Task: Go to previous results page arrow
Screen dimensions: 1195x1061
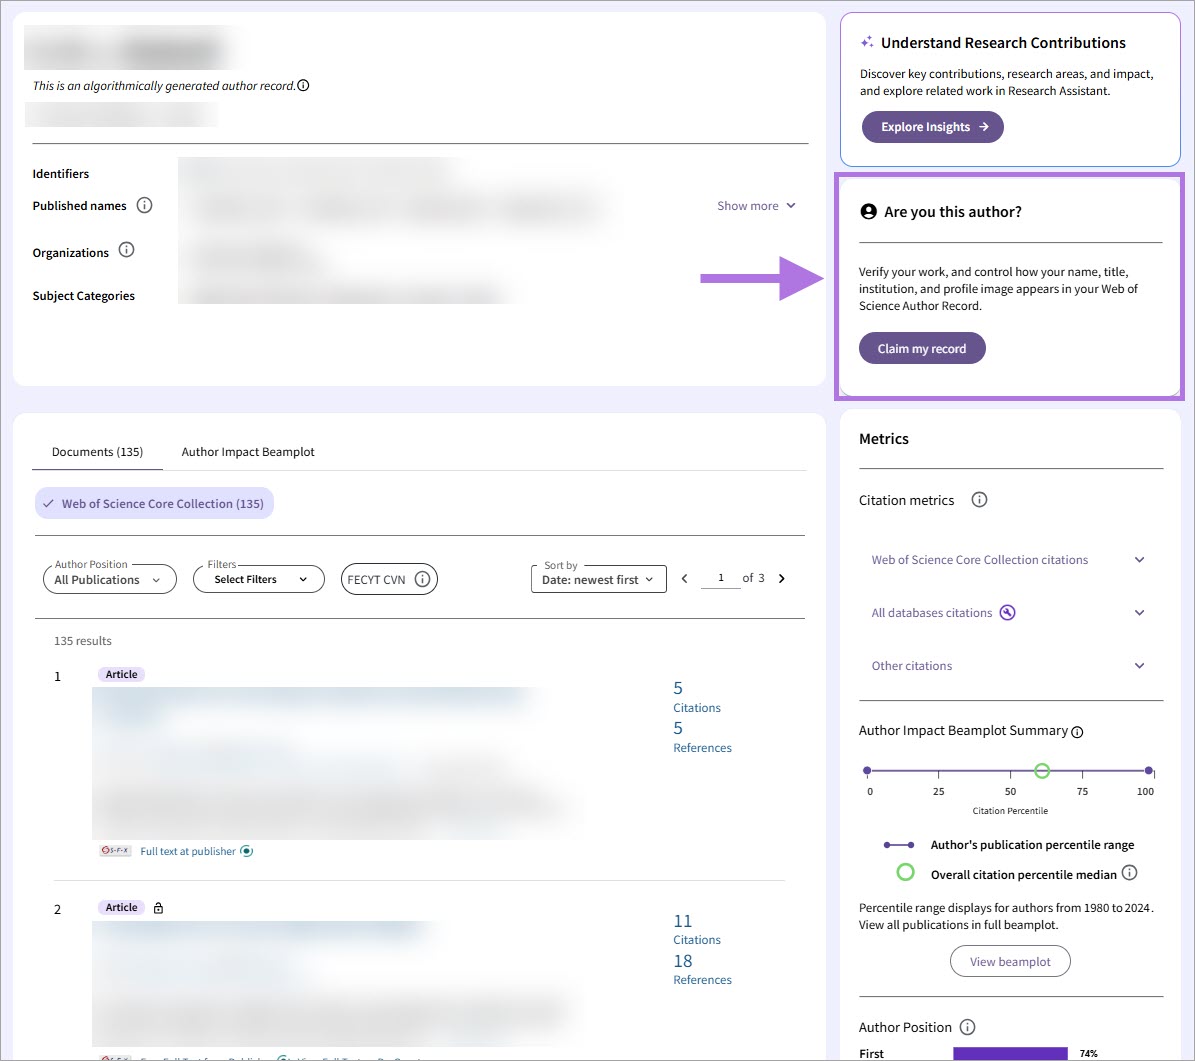Action: [x=684, y=579]
